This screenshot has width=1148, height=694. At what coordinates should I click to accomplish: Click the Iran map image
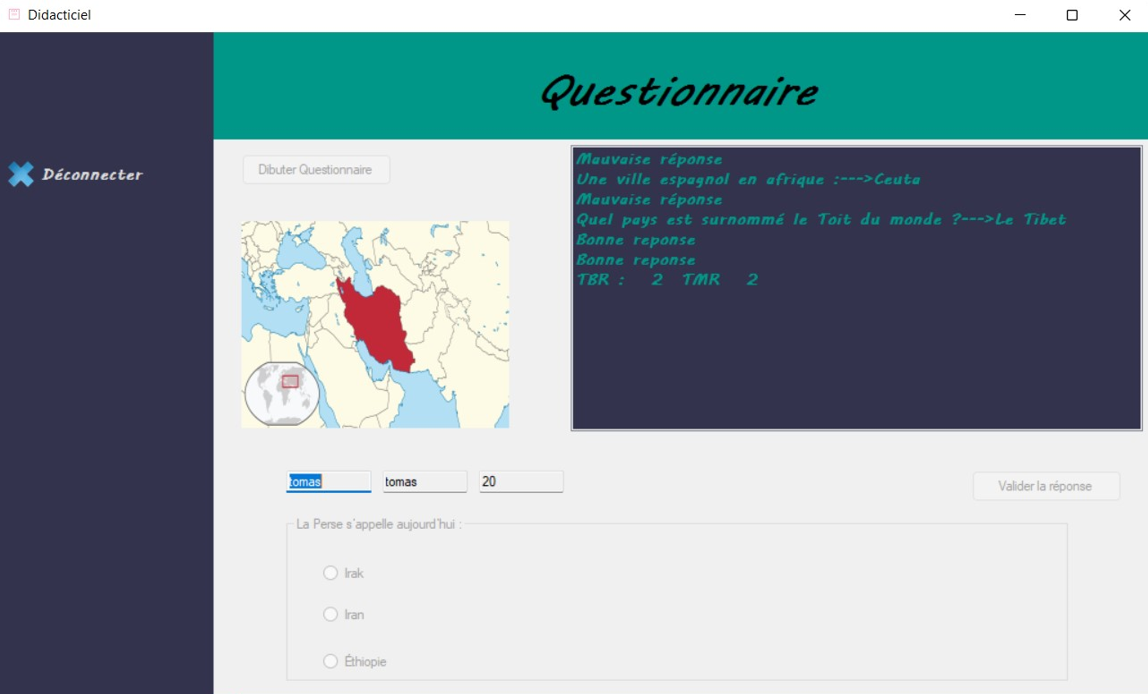pos(375,322)
